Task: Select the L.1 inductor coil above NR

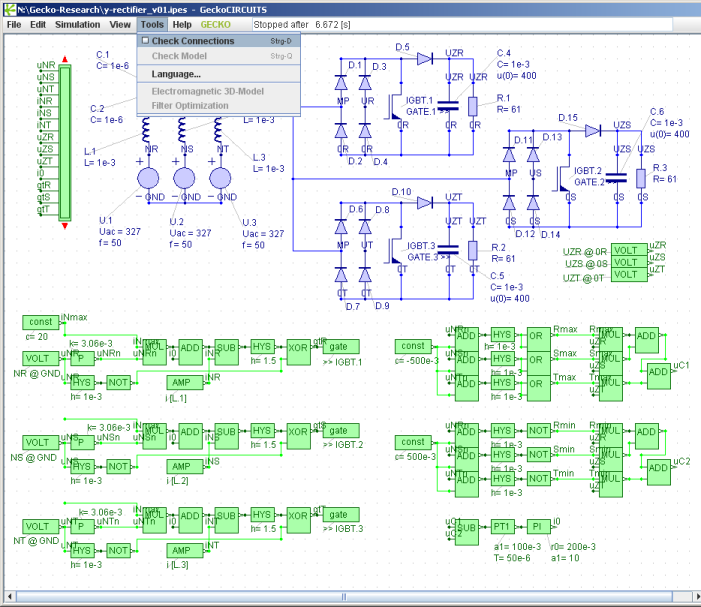Action: click(146, 130)
